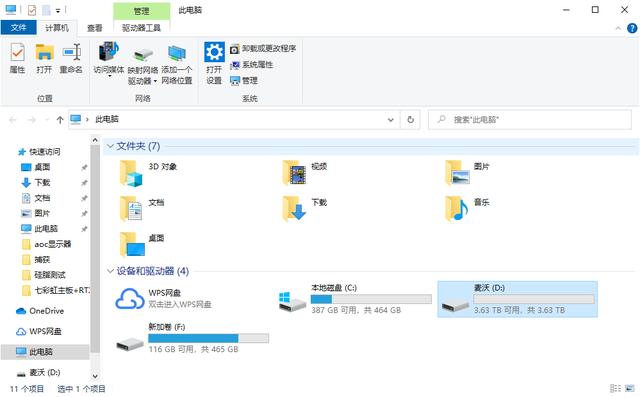The width and height of the screenshot is (640, 397).
Task: Select the 视频 videos folder
Action: 305,173
